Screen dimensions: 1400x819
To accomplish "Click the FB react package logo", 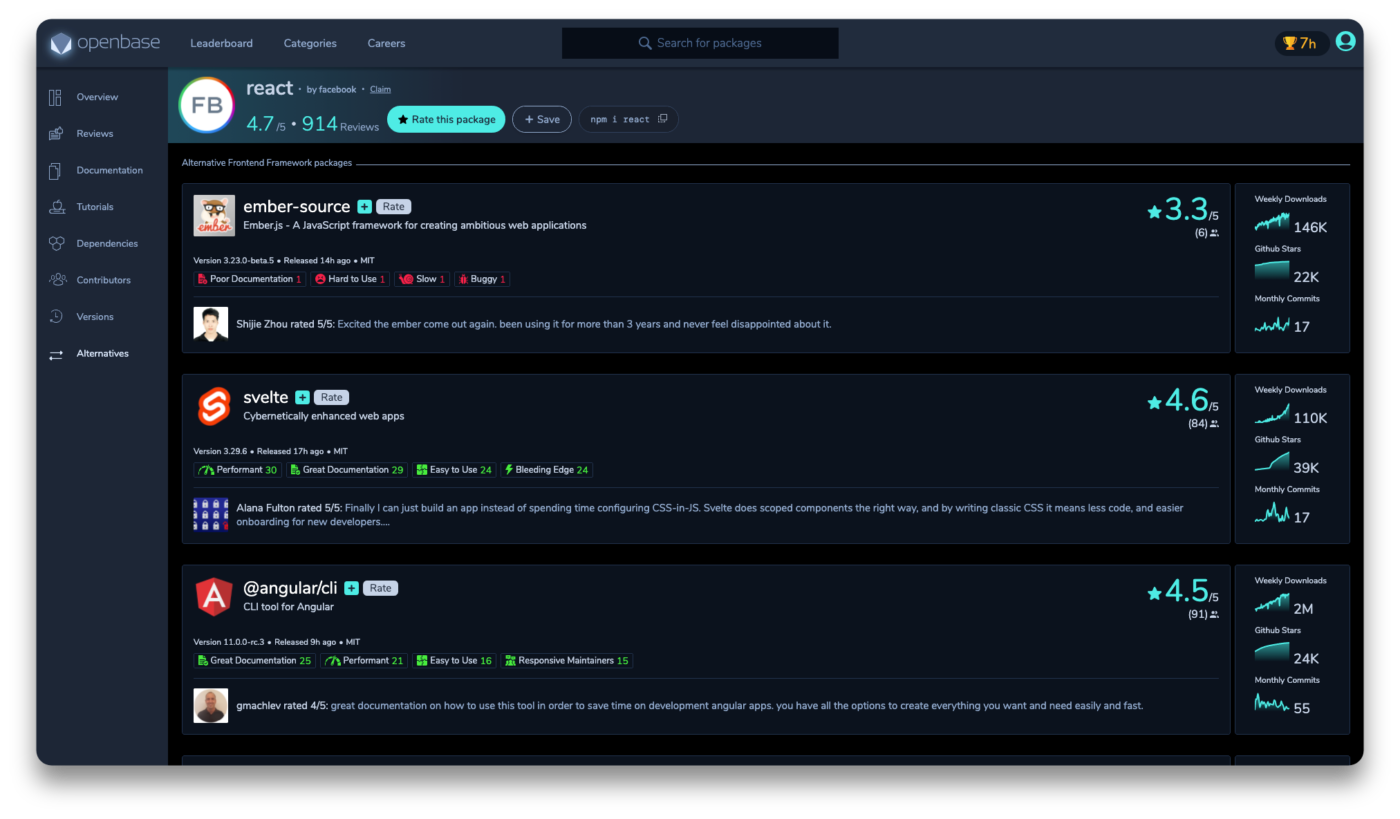I will point(206,105).
